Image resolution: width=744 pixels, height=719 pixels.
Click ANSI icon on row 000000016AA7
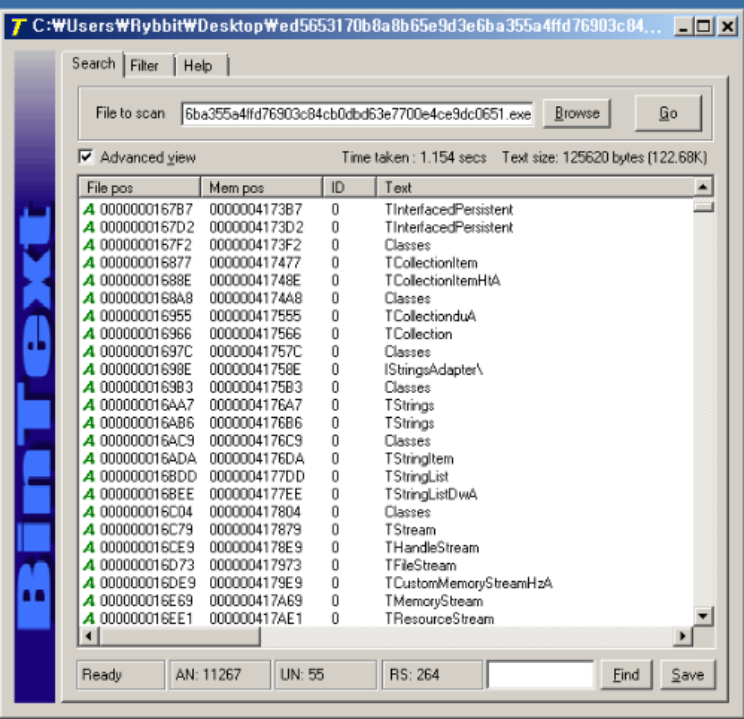(89, 405)
